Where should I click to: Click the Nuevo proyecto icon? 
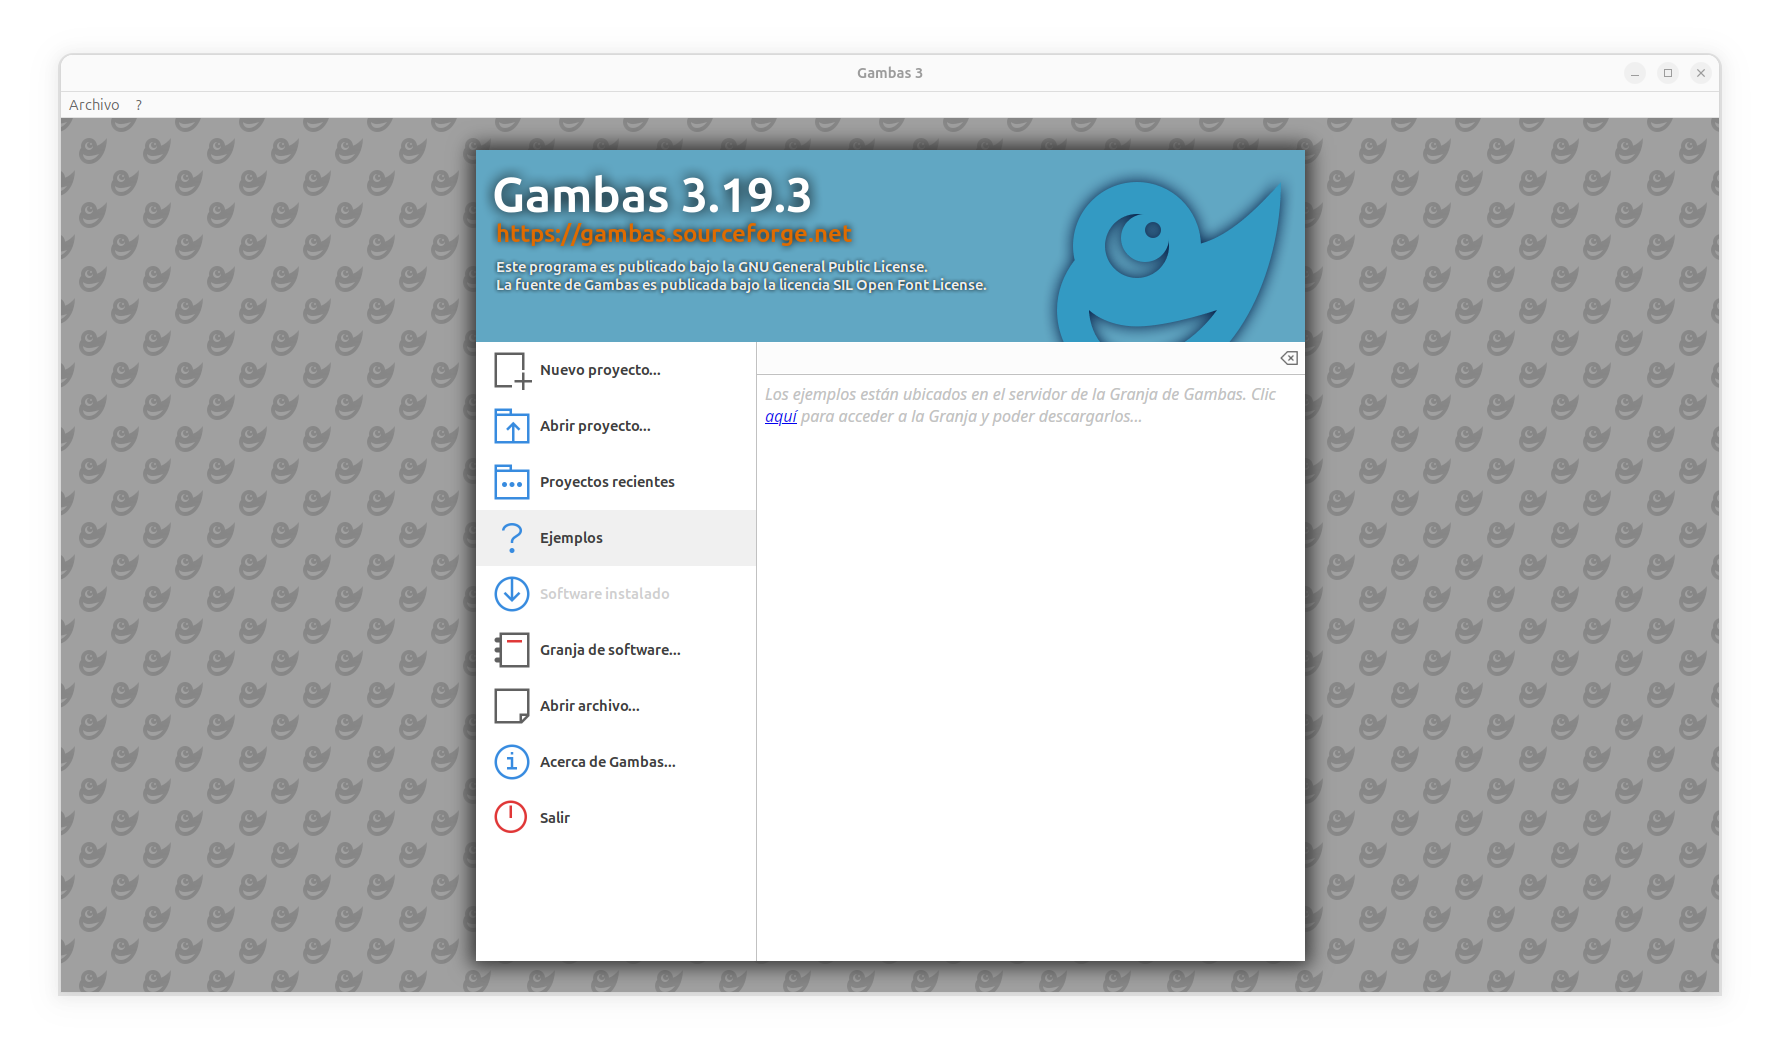(512, 370)
